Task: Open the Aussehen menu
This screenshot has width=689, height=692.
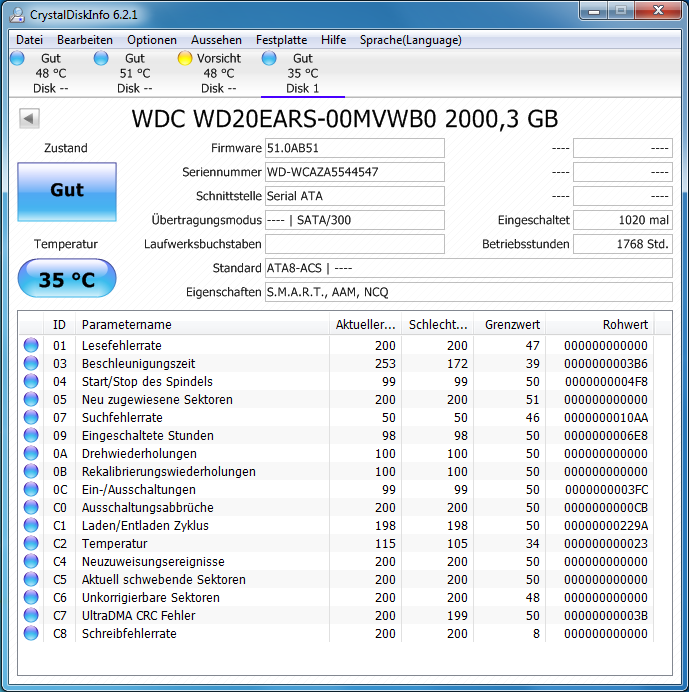Action: (x=216, y=40)
